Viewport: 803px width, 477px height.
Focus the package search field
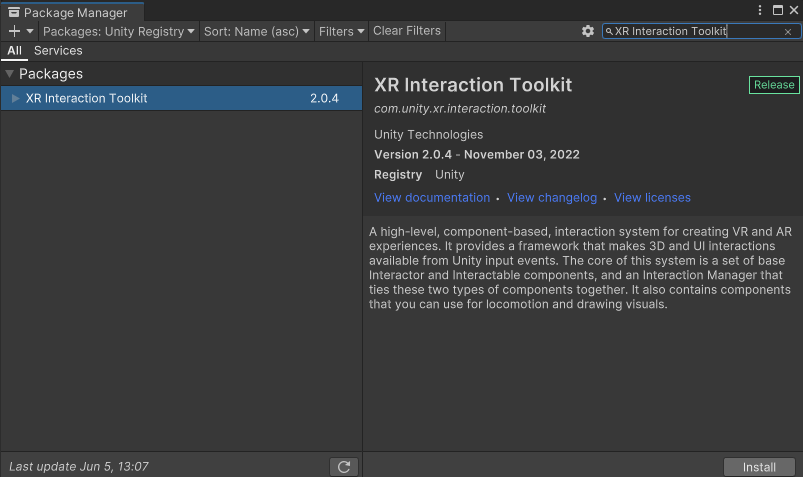click(701, 31)
